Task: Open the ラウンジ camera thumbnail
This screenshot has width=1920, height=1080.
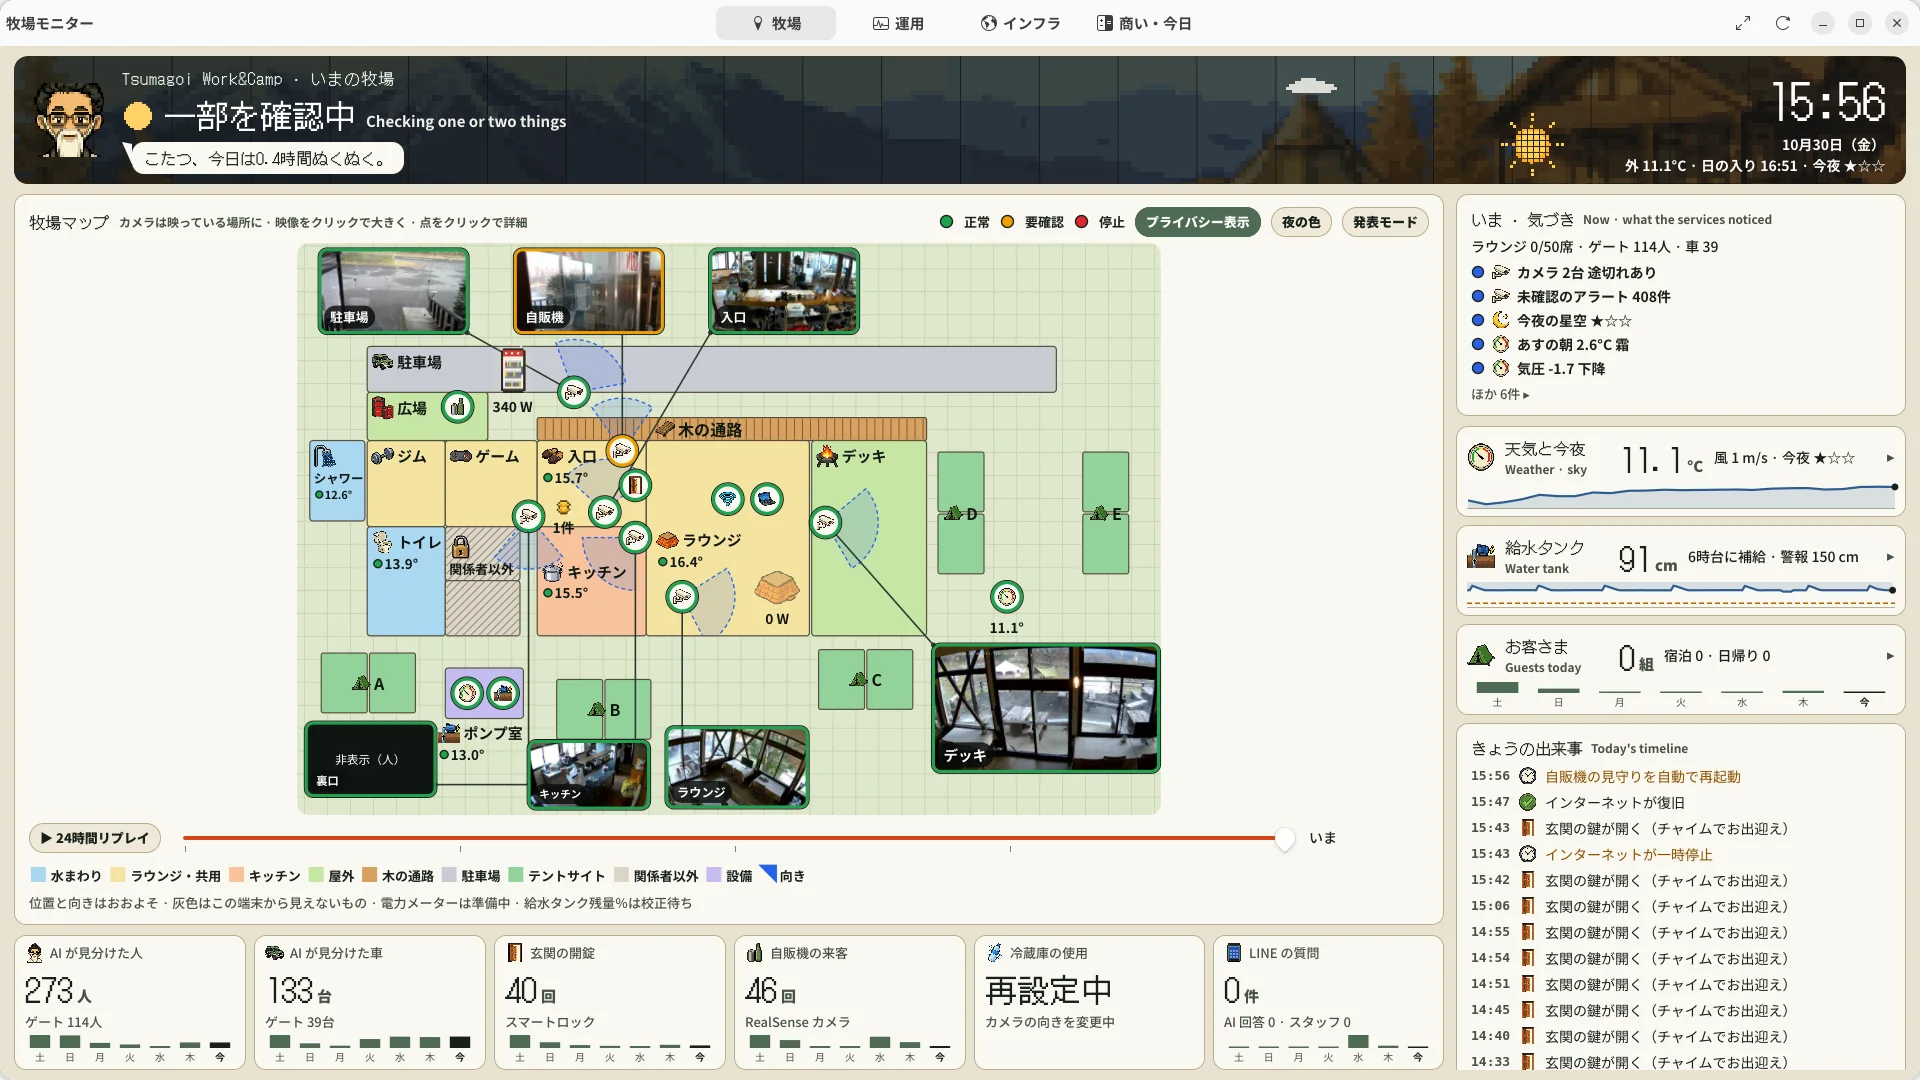Action: pos(737,767)
